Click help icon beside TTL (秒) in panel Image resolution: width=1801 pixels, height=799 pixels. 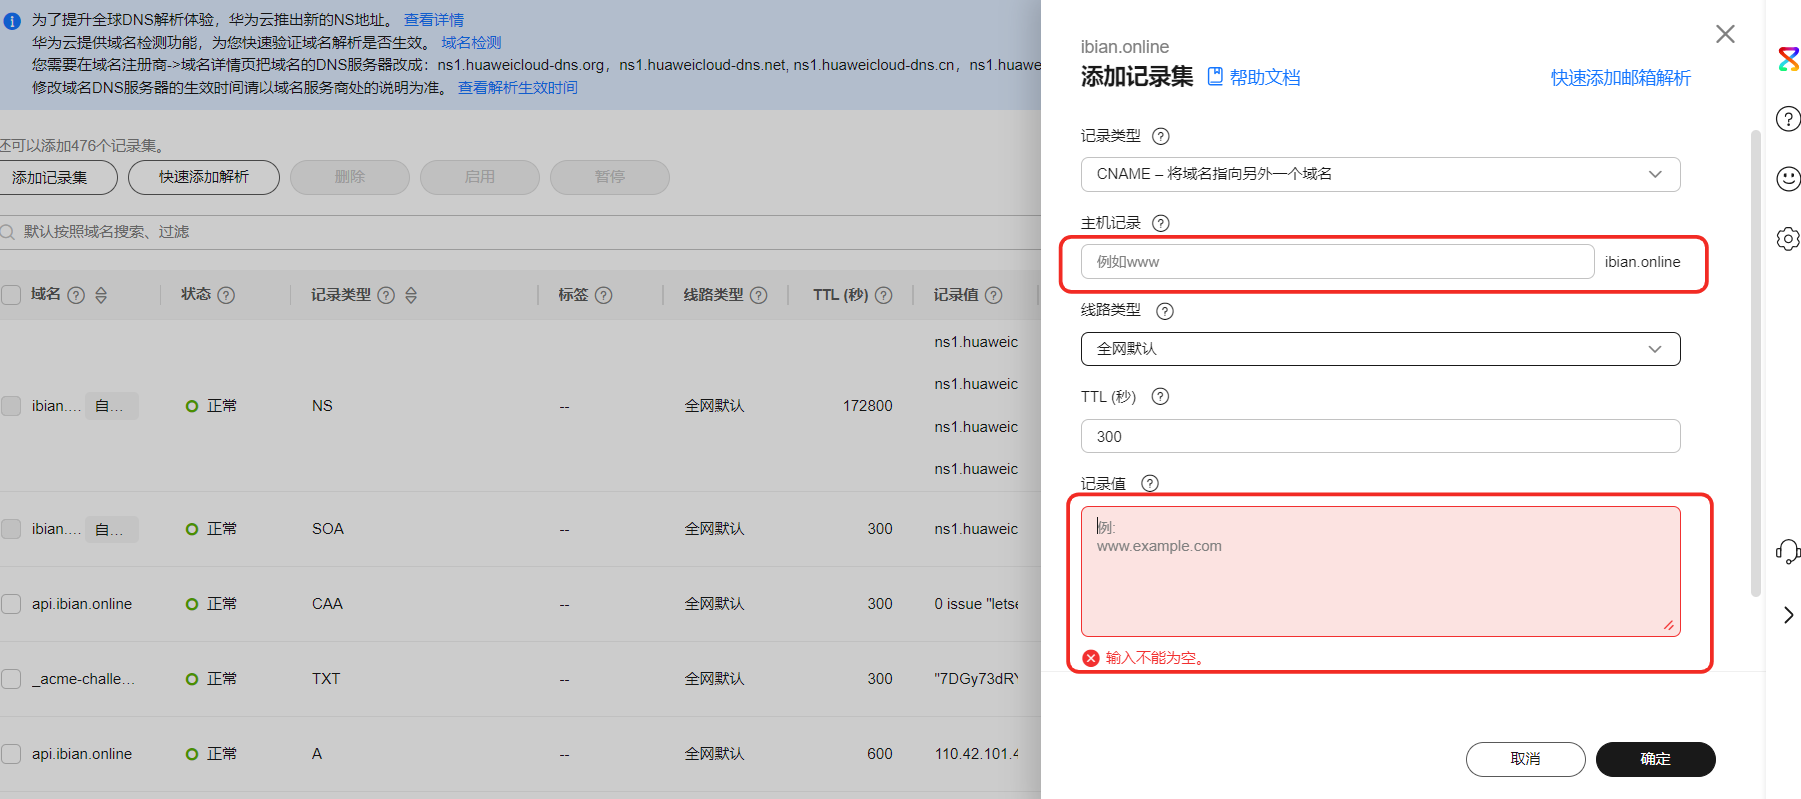[1160, 396]
